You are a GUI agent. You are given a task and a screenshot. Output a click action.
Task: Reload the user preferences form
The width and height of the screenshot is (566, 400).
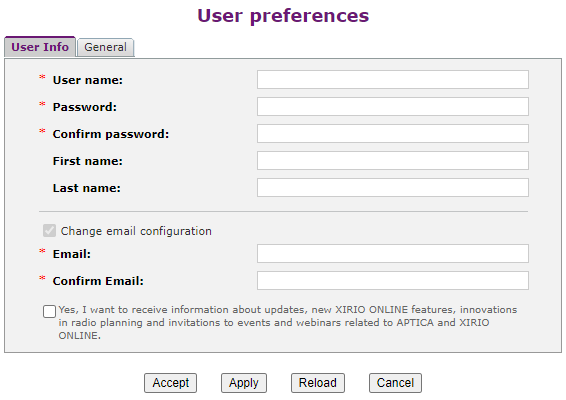[318, 383]
